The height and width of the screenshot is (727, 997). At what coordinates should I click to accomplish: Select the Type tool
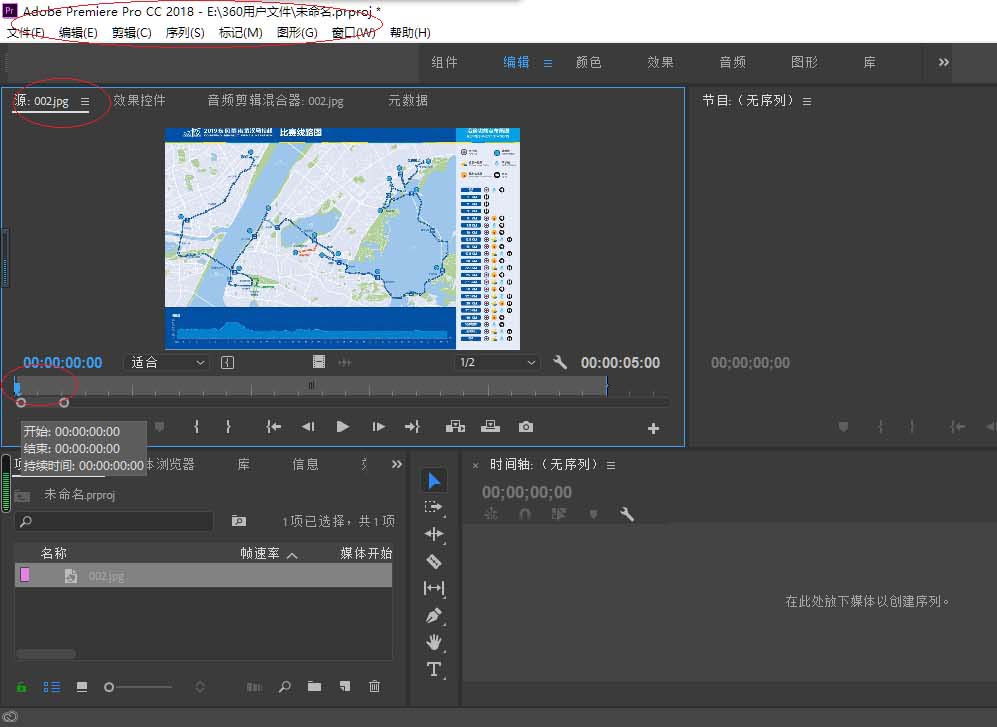coord(433,669)
